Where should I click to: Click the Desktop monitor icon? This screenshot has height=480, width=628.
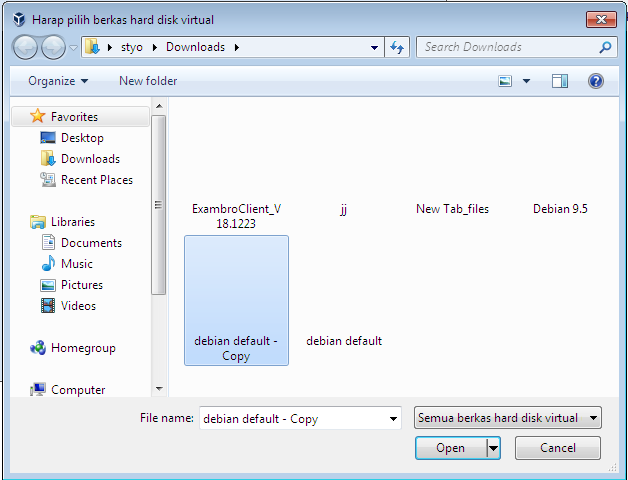(x=48, y=138)
